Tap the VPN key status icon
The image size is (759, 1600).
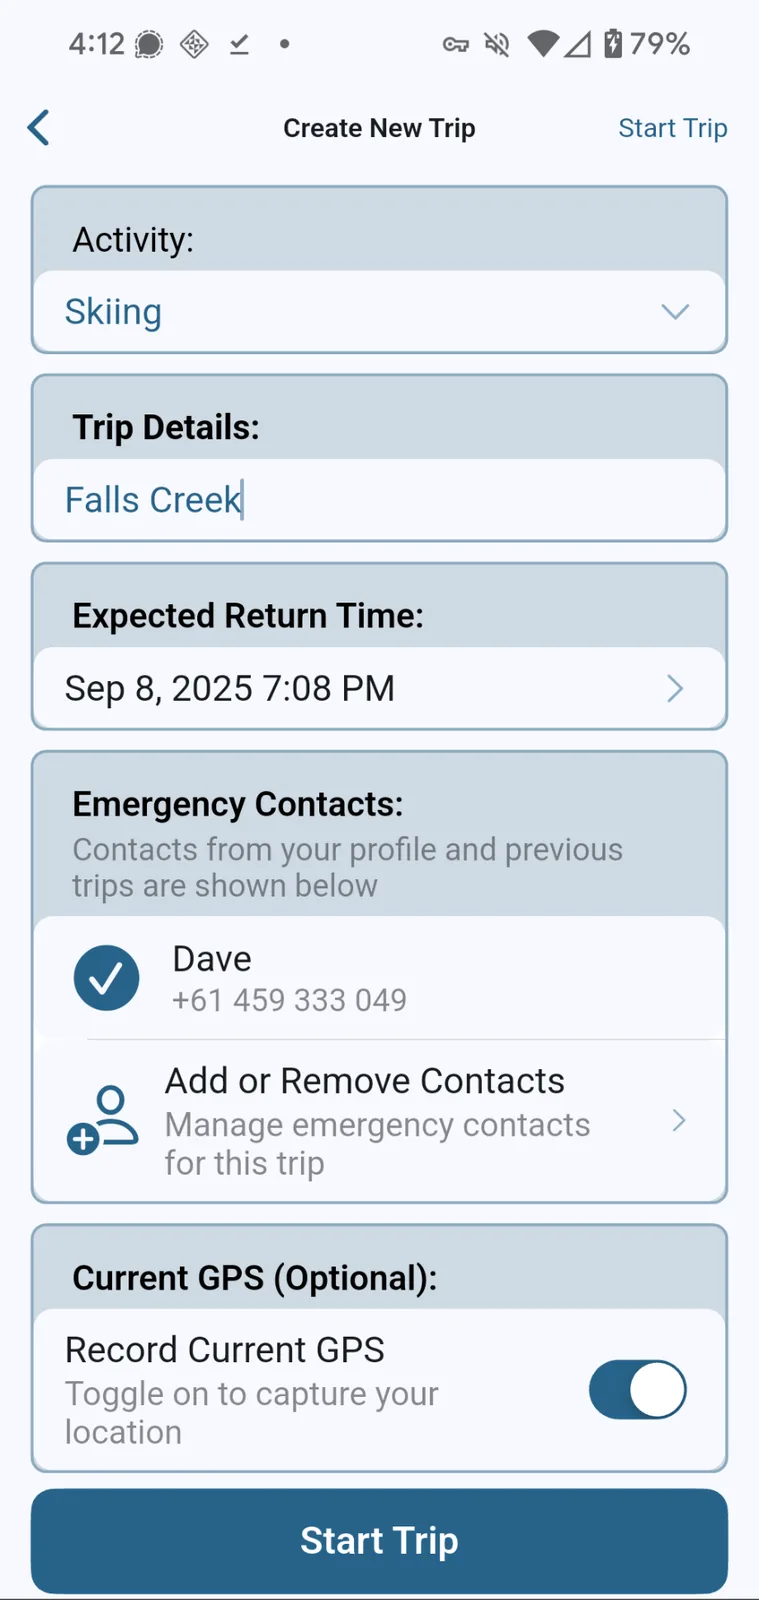456,44
